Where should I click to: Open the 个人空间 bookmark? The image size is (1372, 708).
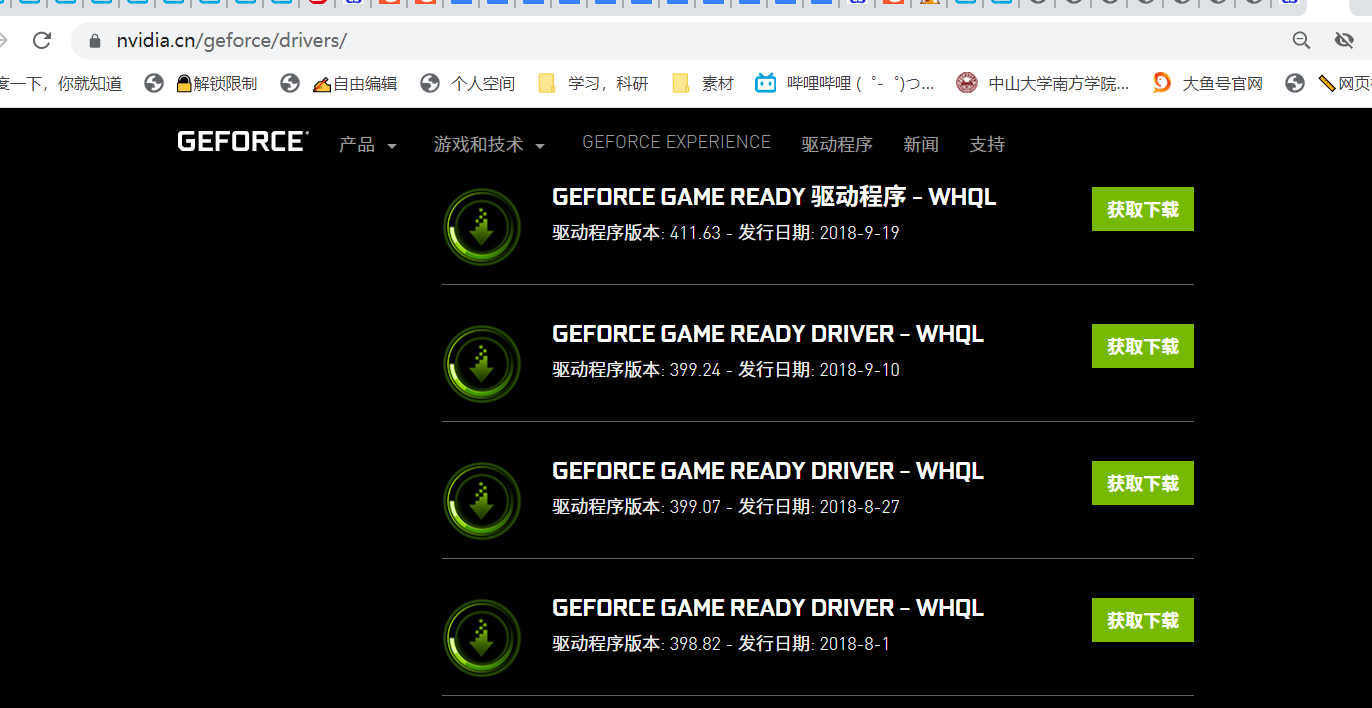(x=468, y=84)
